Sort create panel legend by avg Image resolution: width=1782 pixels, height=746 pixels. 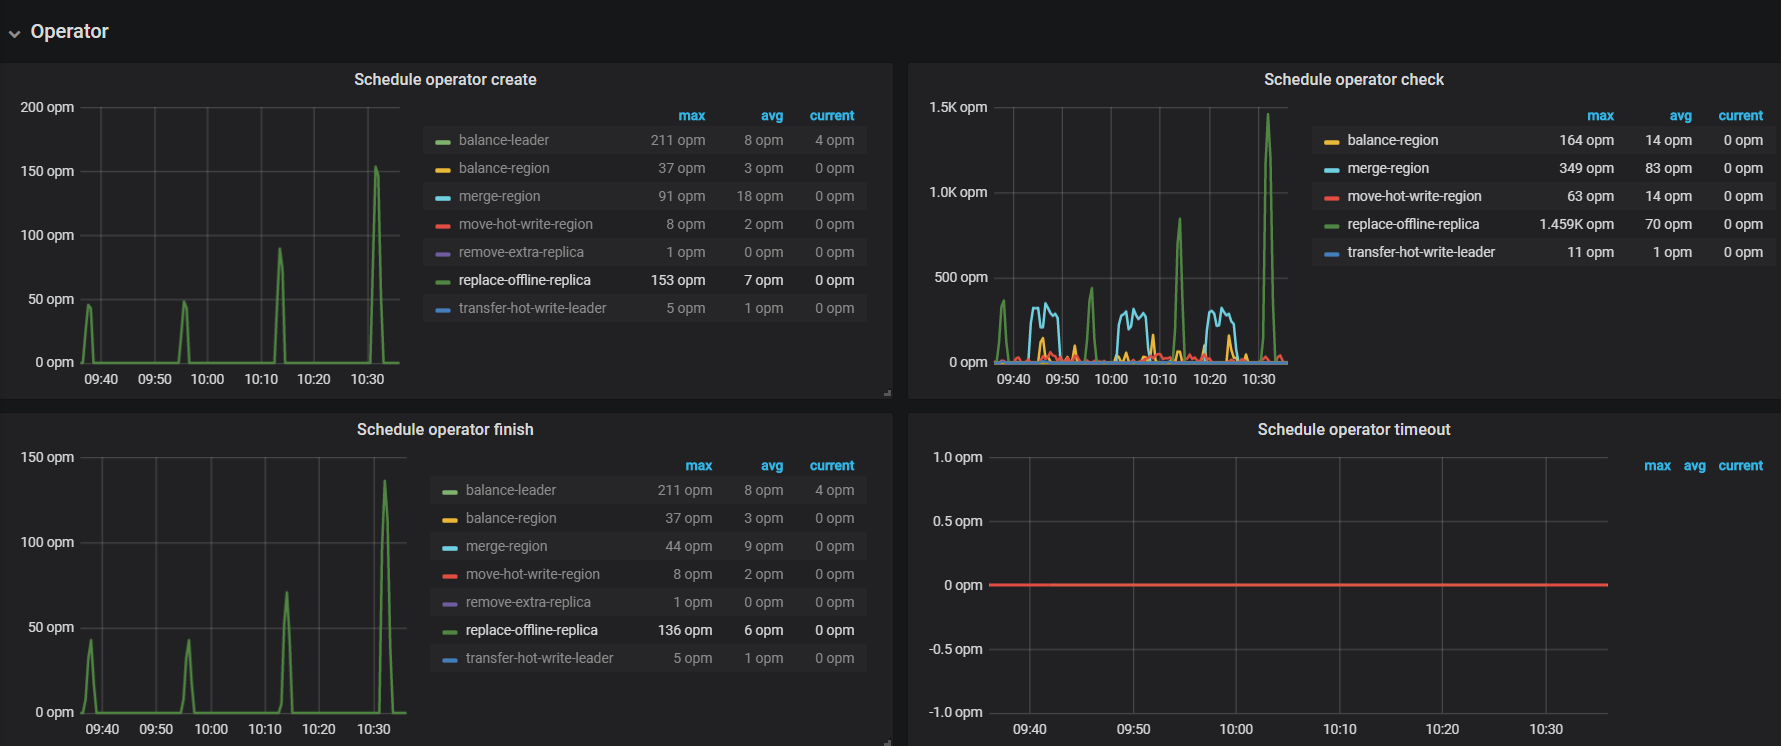click(771, 116)
